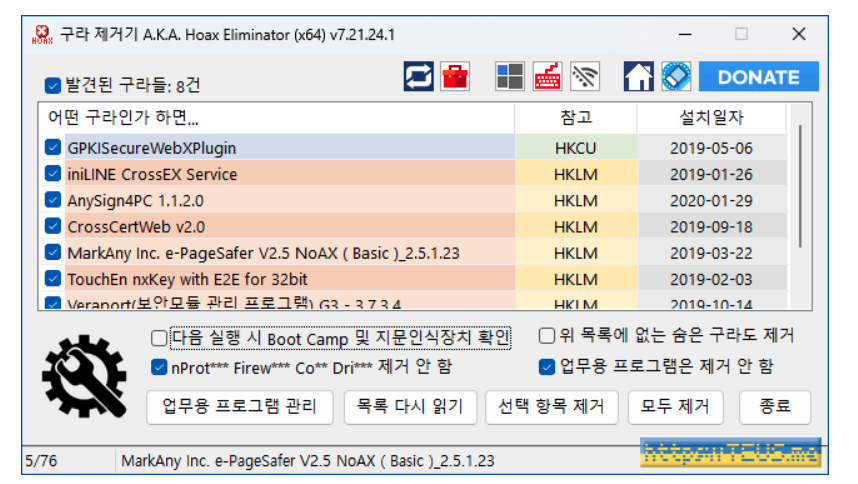The height and width of the screenshot is (484, 858).
Task: Click date 2019-02-03
Action: 711,279
